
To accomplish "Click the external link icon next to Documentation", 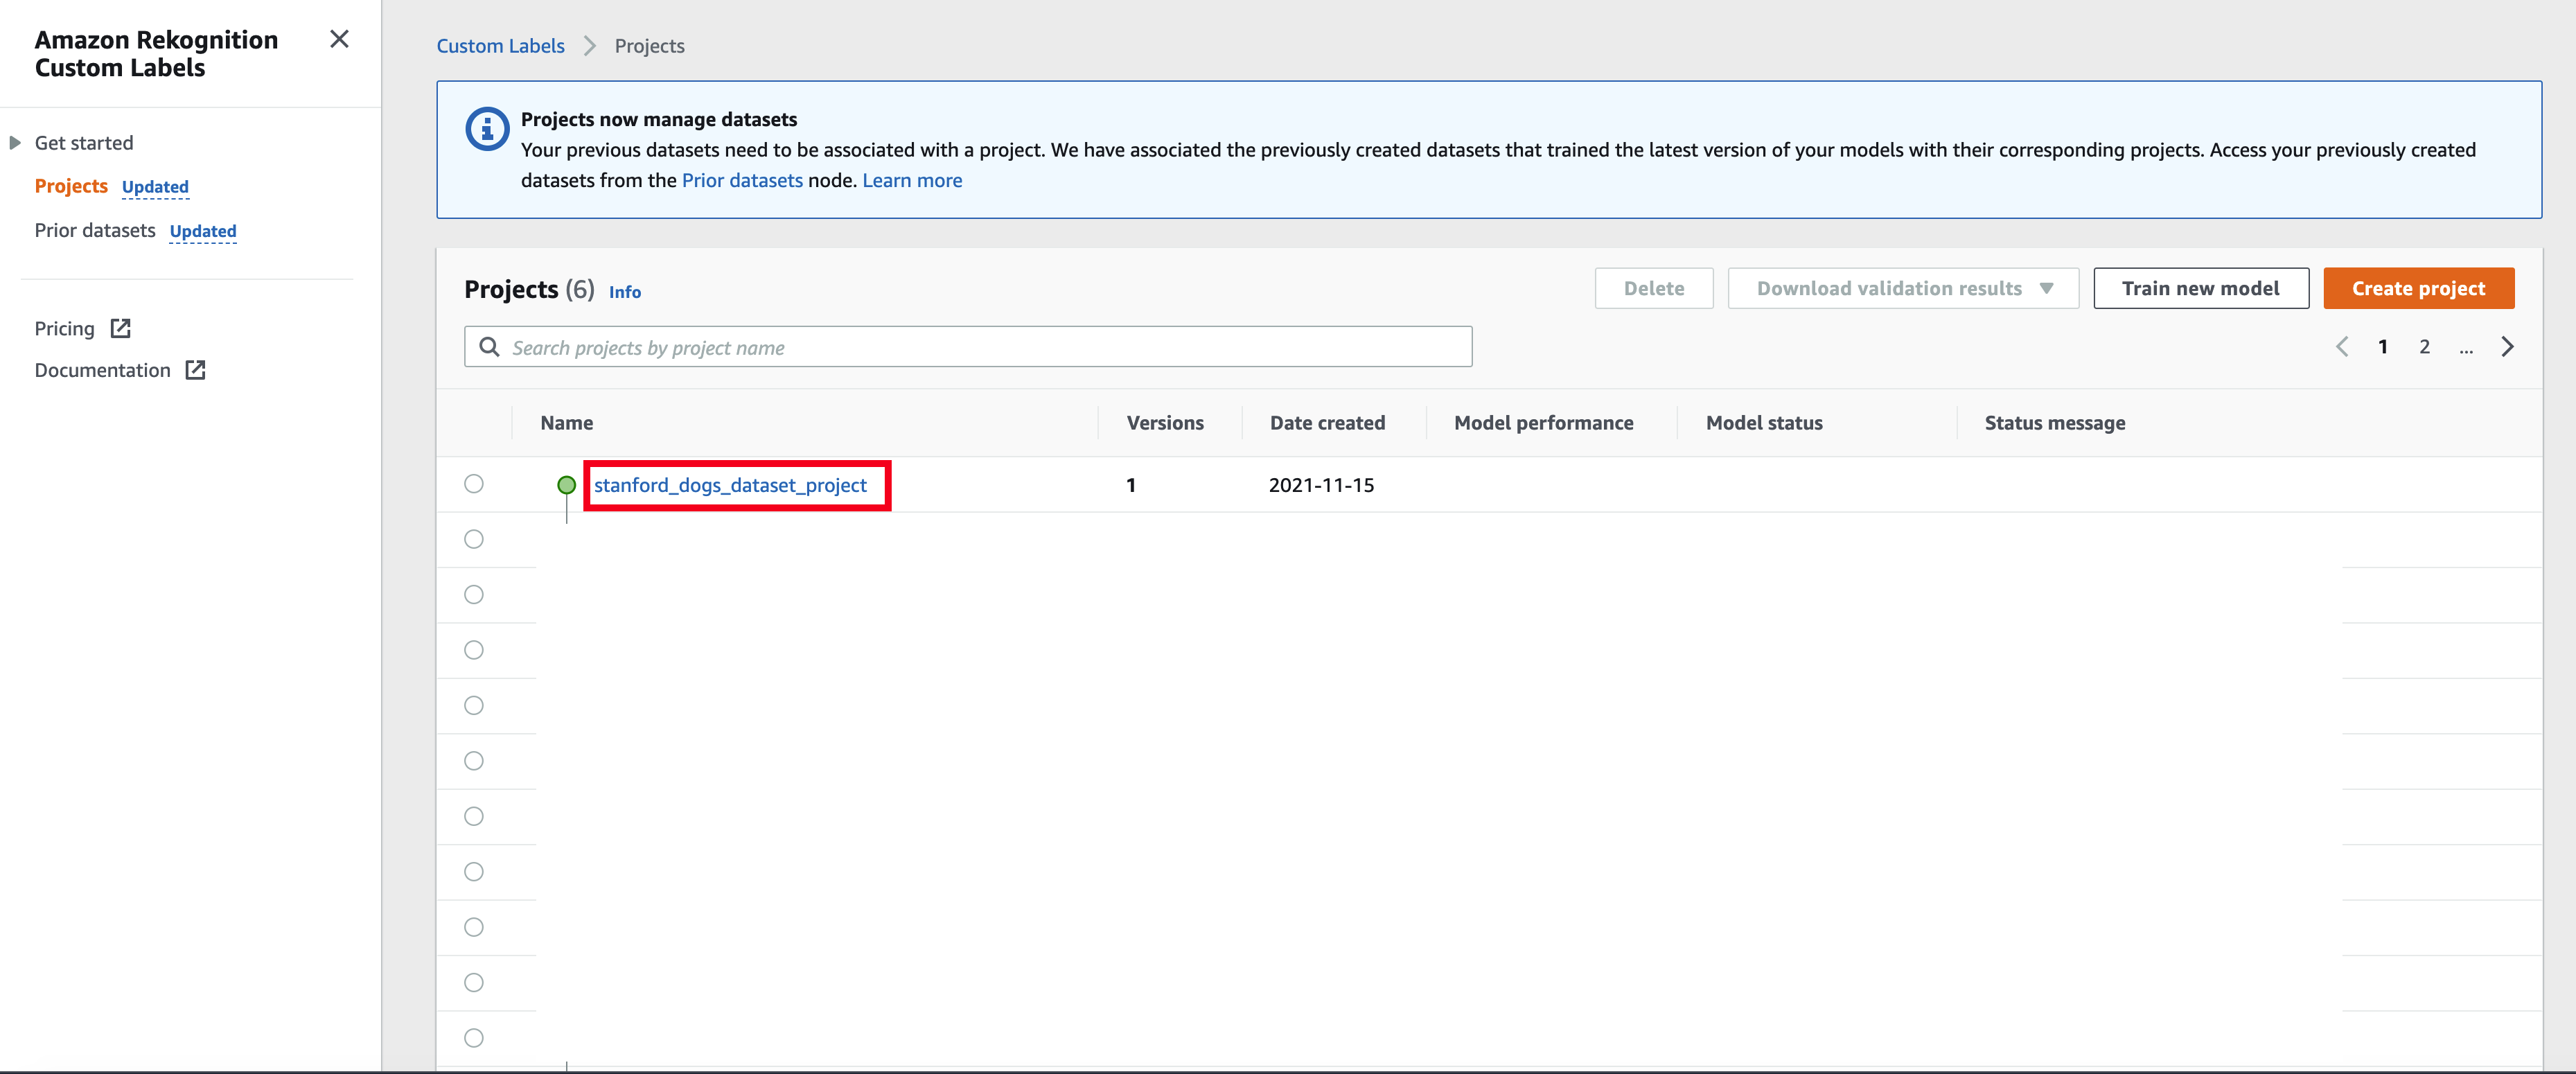I will coord(196,370).
